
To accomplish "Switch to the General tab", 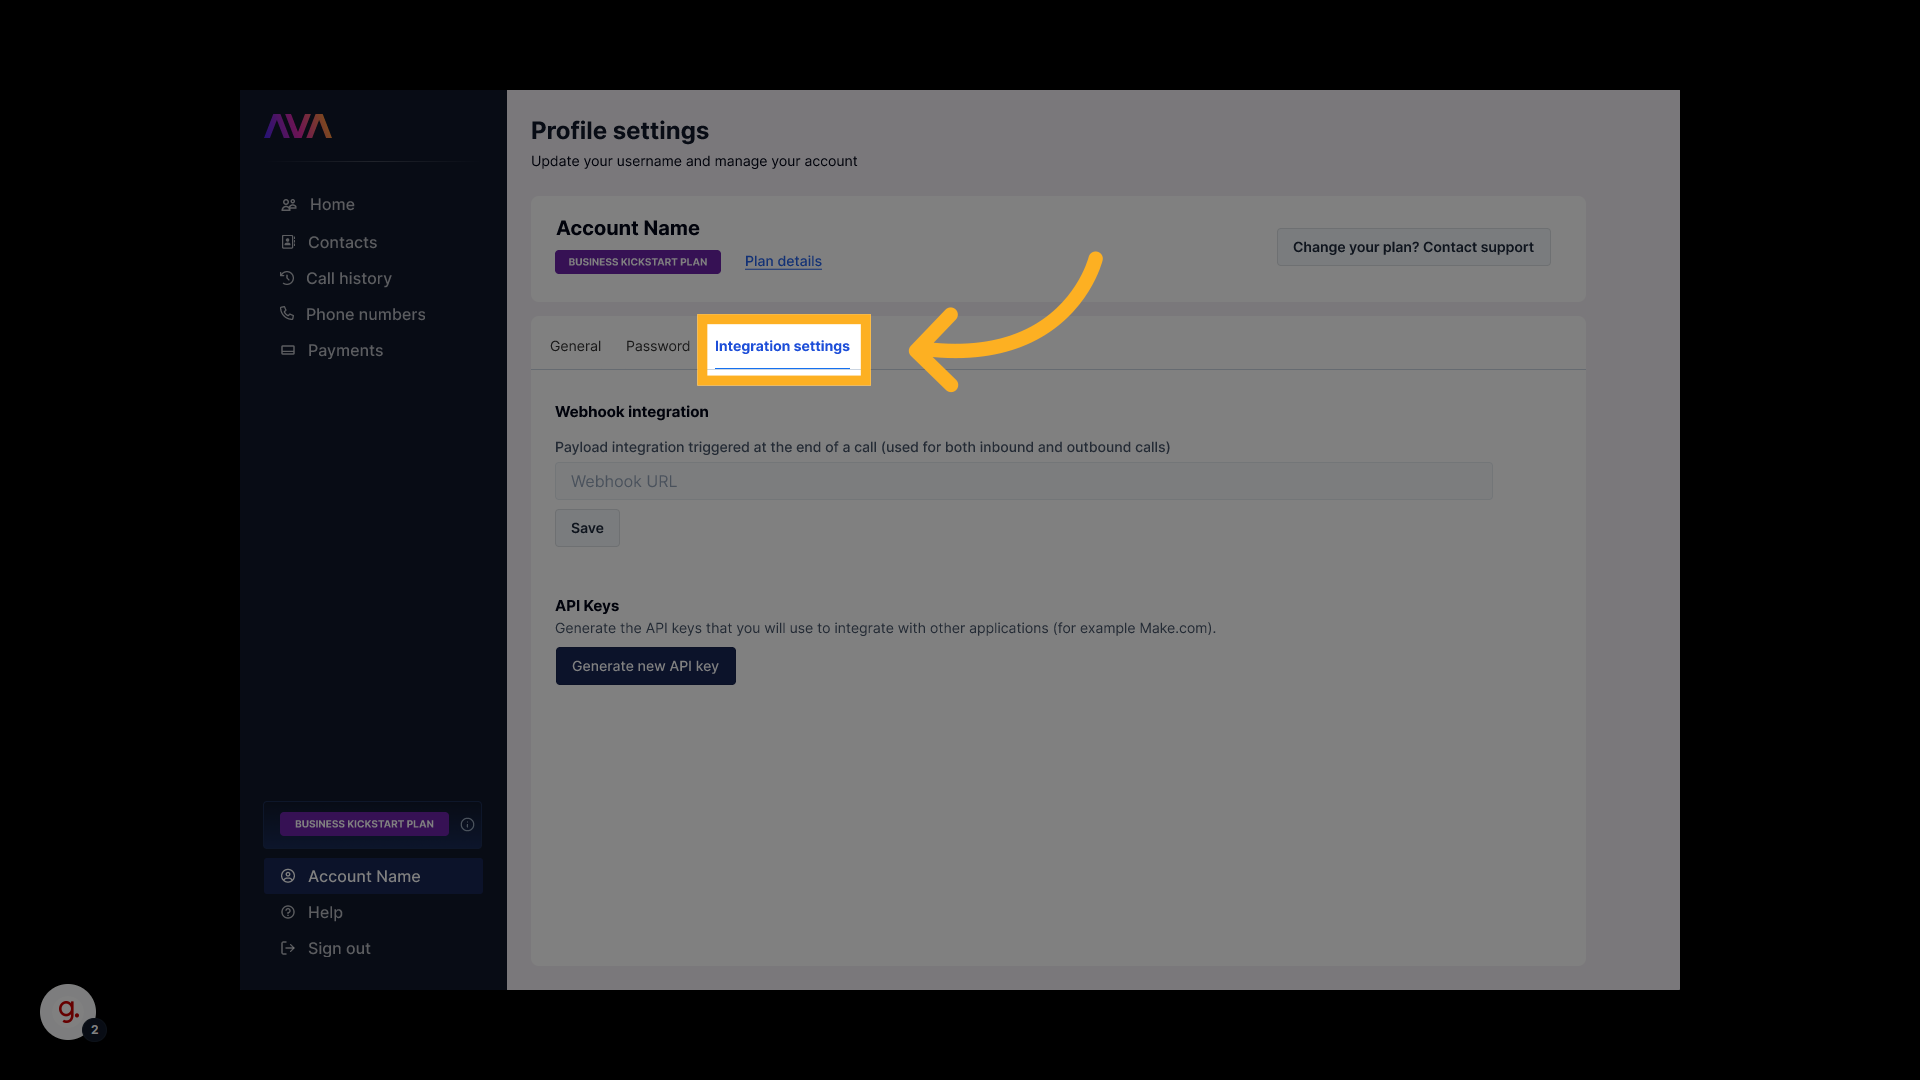I will [575, 346].
